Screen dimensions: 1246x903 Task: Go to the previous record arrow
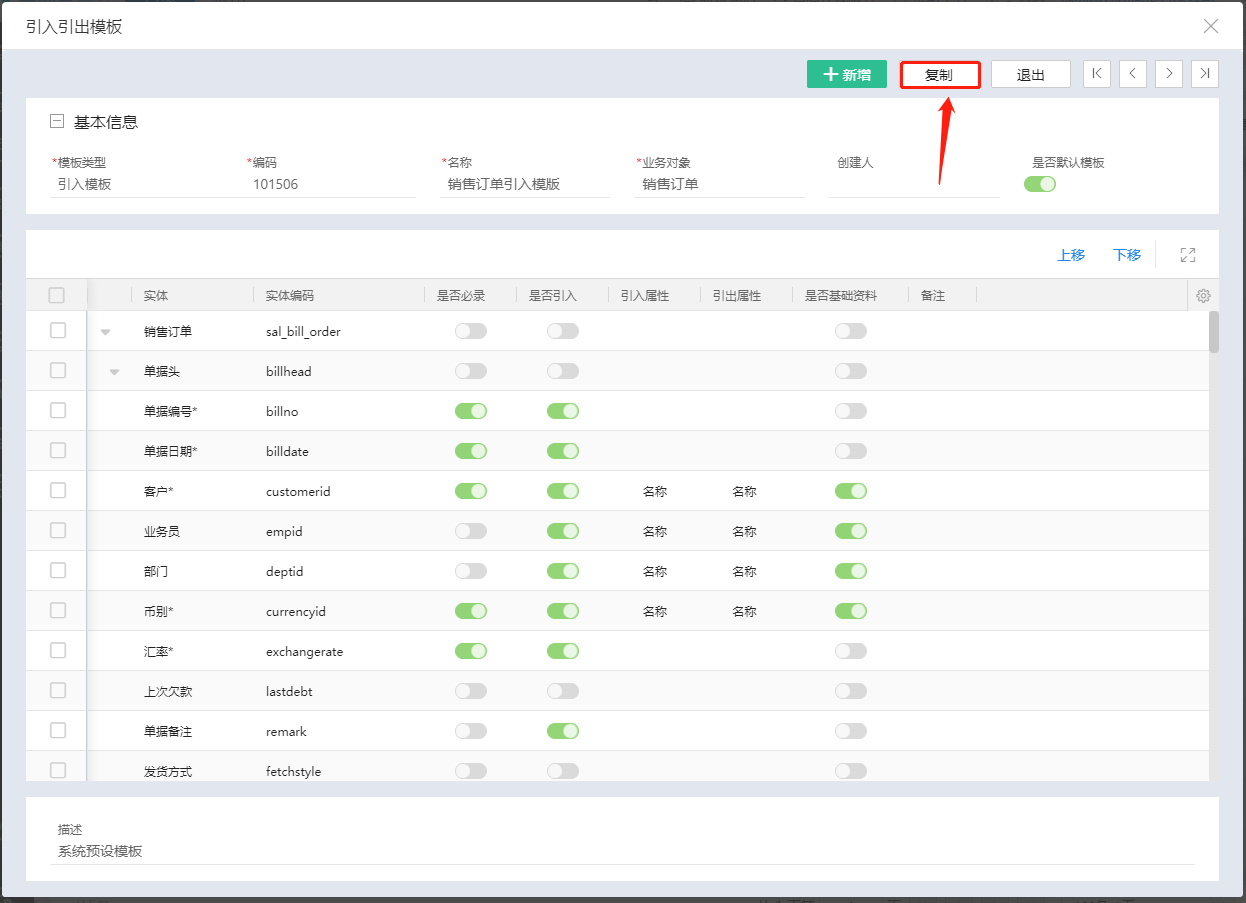[x=1133, y=74]
